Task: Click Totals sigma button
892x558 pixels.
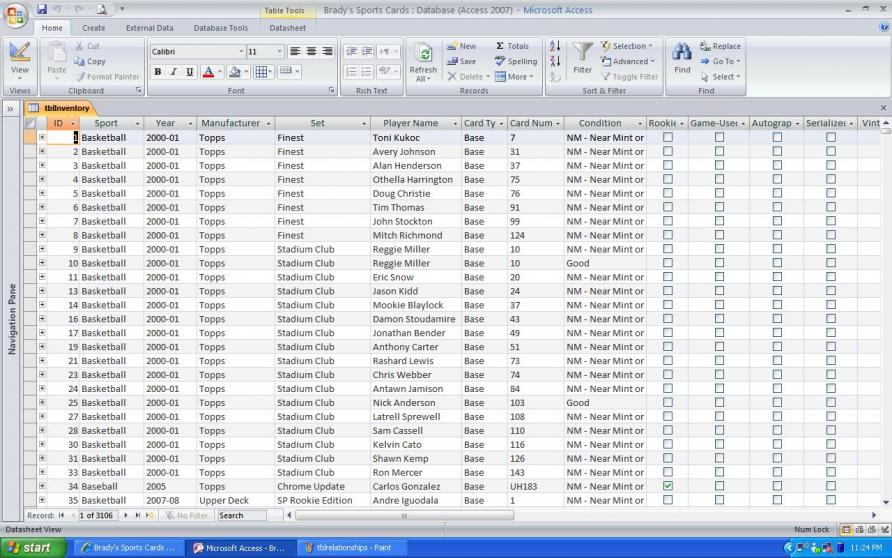Action: tap(512, 46)
